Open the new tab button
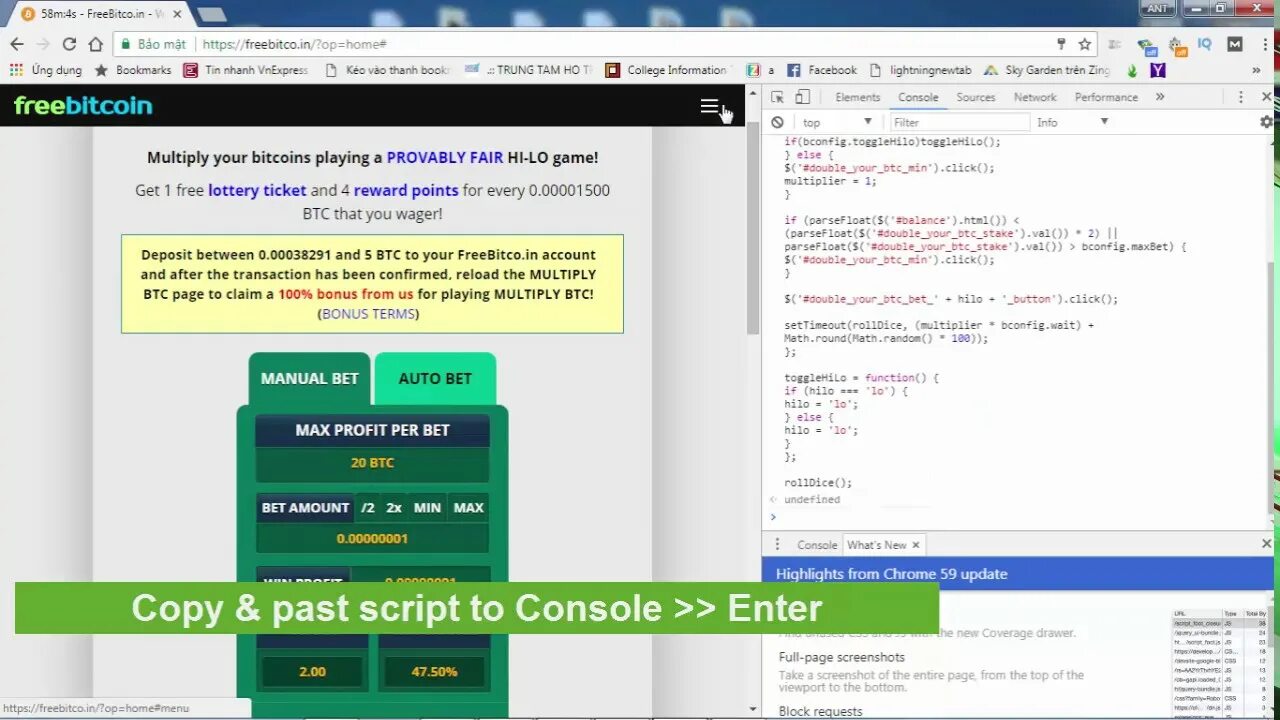This screenshot has height=720, width=1280. point(211,14)
